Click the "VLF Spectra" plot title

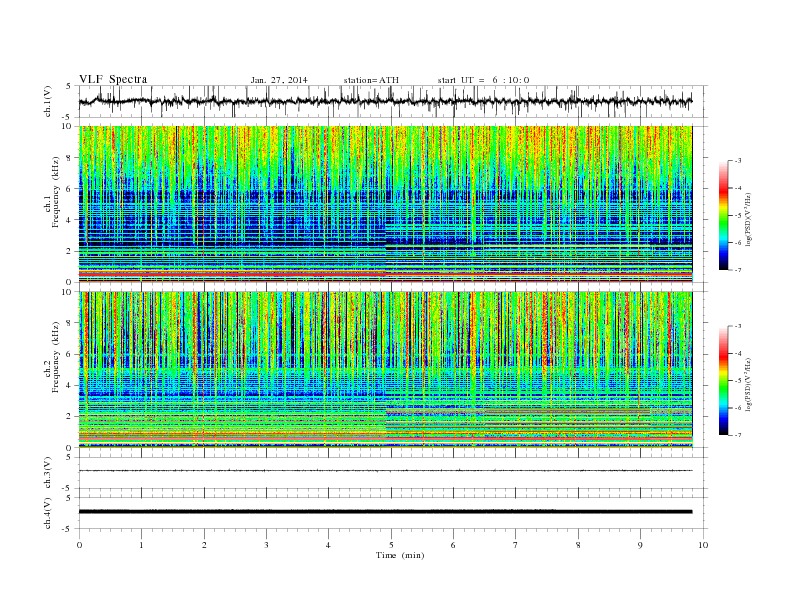(113, 79)
